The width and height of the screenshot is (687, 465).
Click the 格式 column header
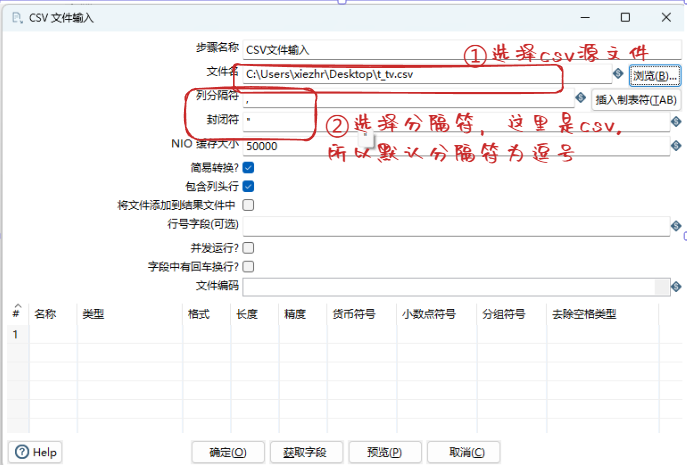207,314
